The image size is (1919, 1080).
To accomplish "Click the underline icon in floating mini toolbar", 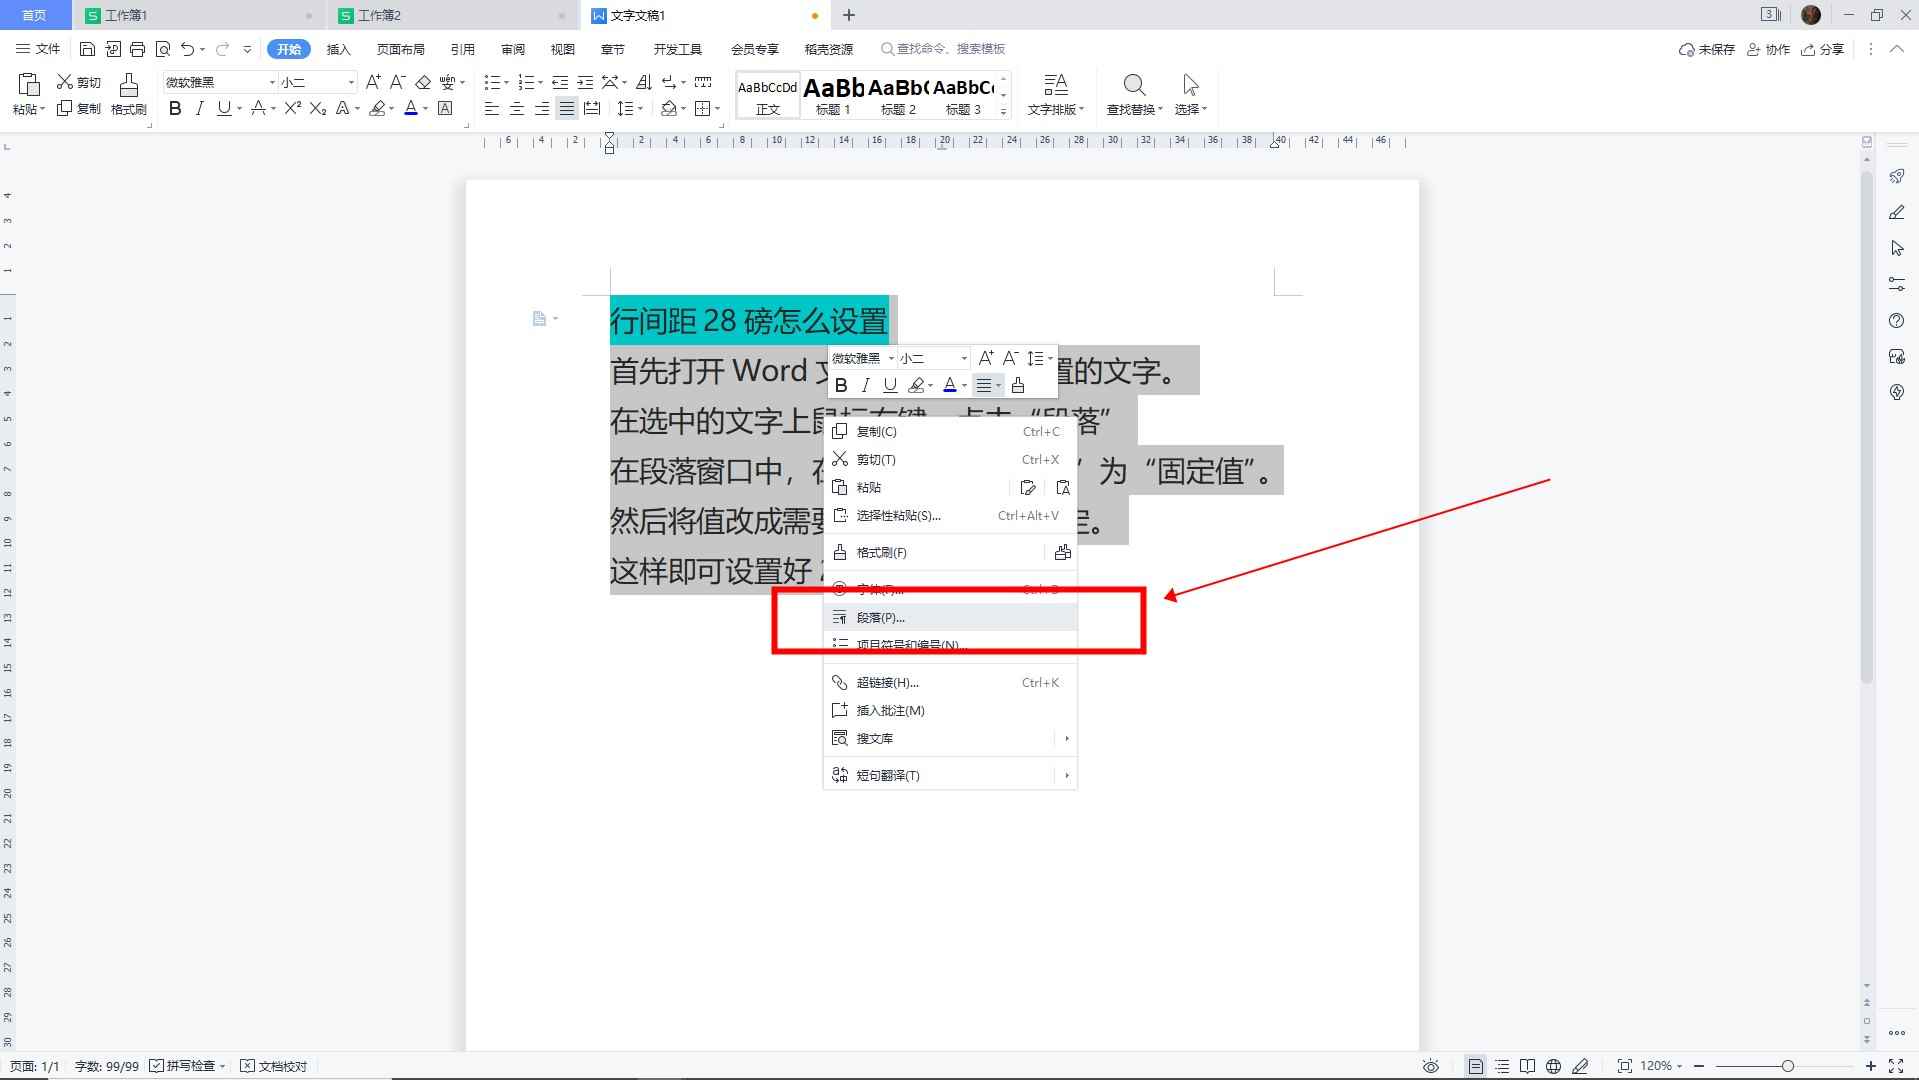I will pos(889,385).
